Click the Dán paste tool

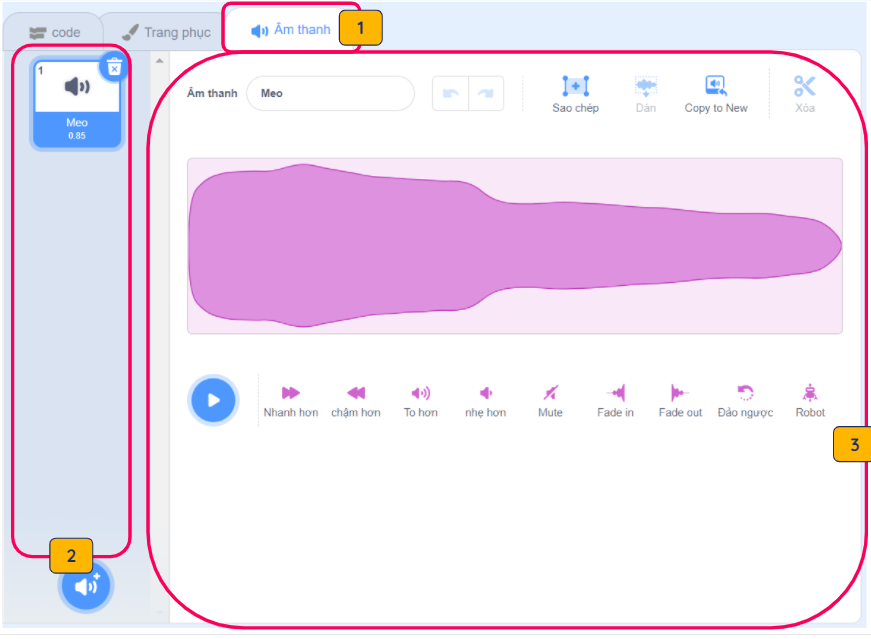point(645,94)
